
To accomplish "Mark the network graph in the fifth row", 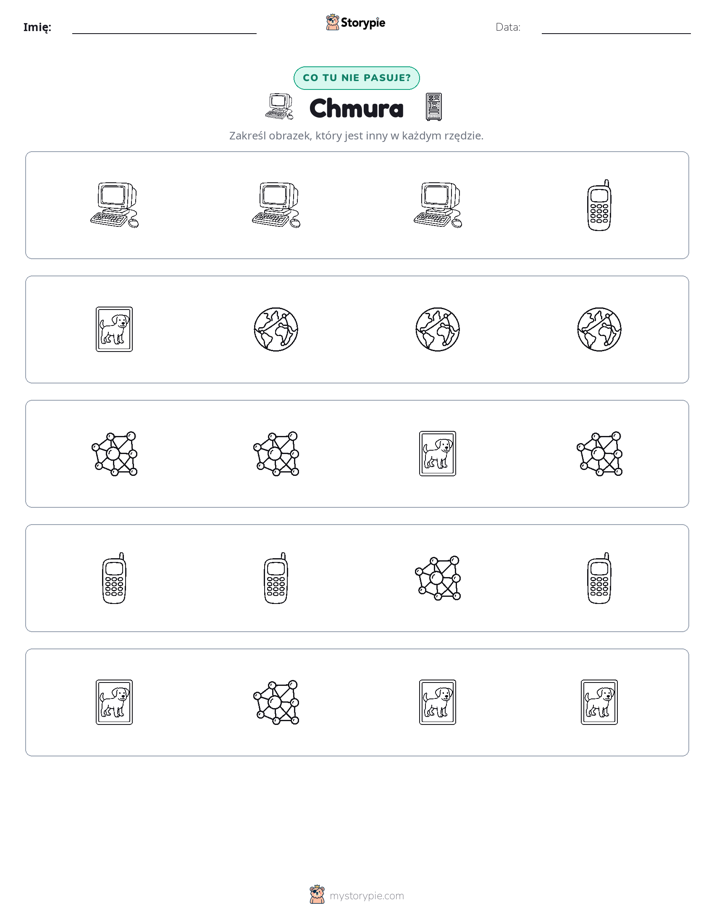I will [276, 702].
